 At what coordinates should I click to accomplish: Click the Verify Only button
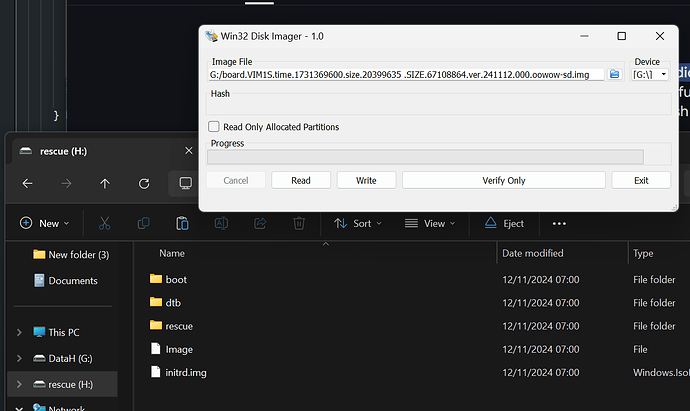click(503, 180)
